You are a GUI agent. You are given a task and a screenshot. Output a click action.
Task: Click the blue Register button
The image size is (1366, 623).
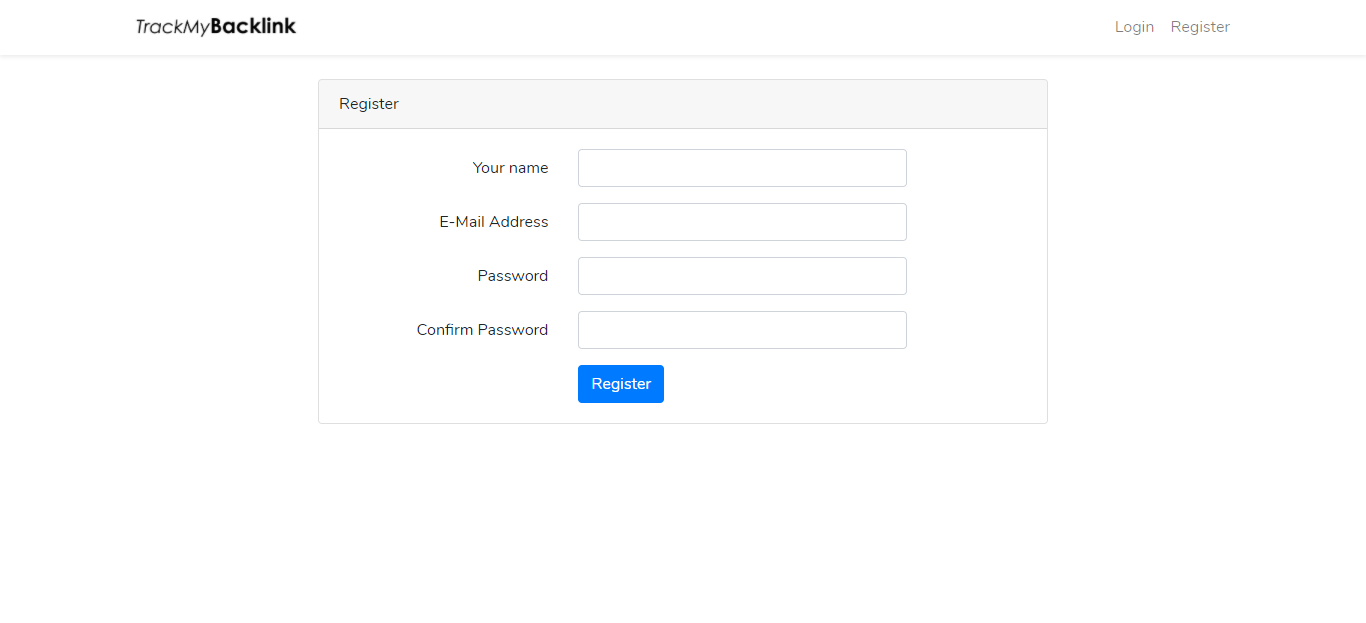coord(620,384)
